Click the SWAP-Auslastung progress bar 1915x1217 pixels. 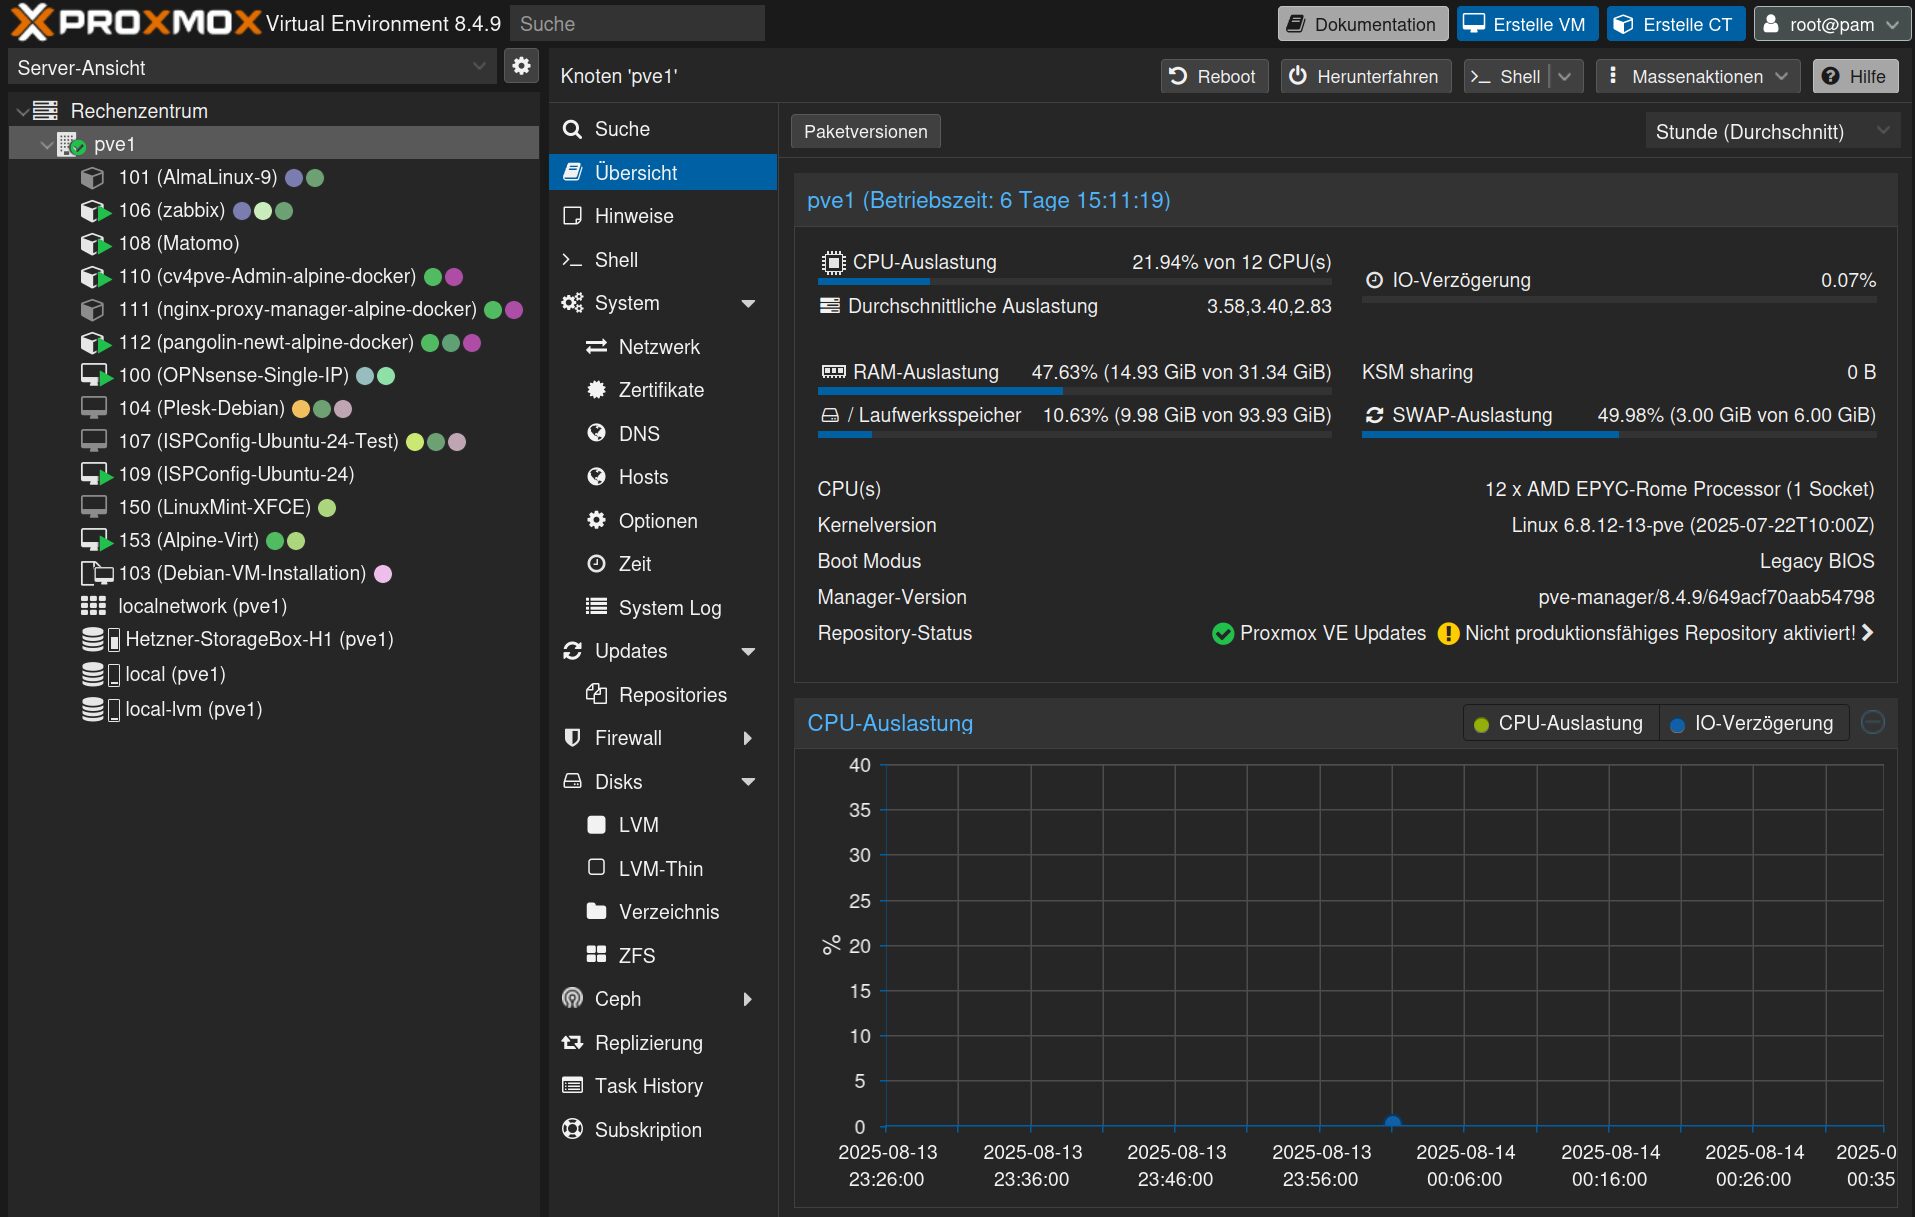pos(1619,434)
